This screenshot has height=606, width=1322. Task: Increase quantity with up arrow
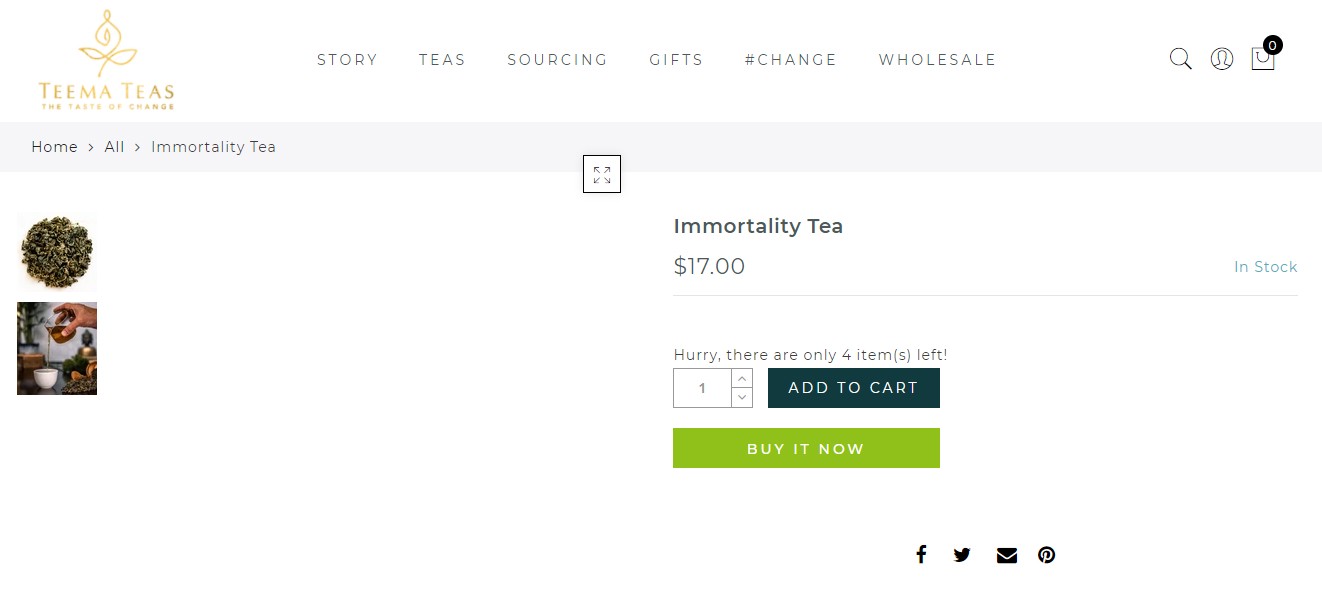tap(742, 378)
